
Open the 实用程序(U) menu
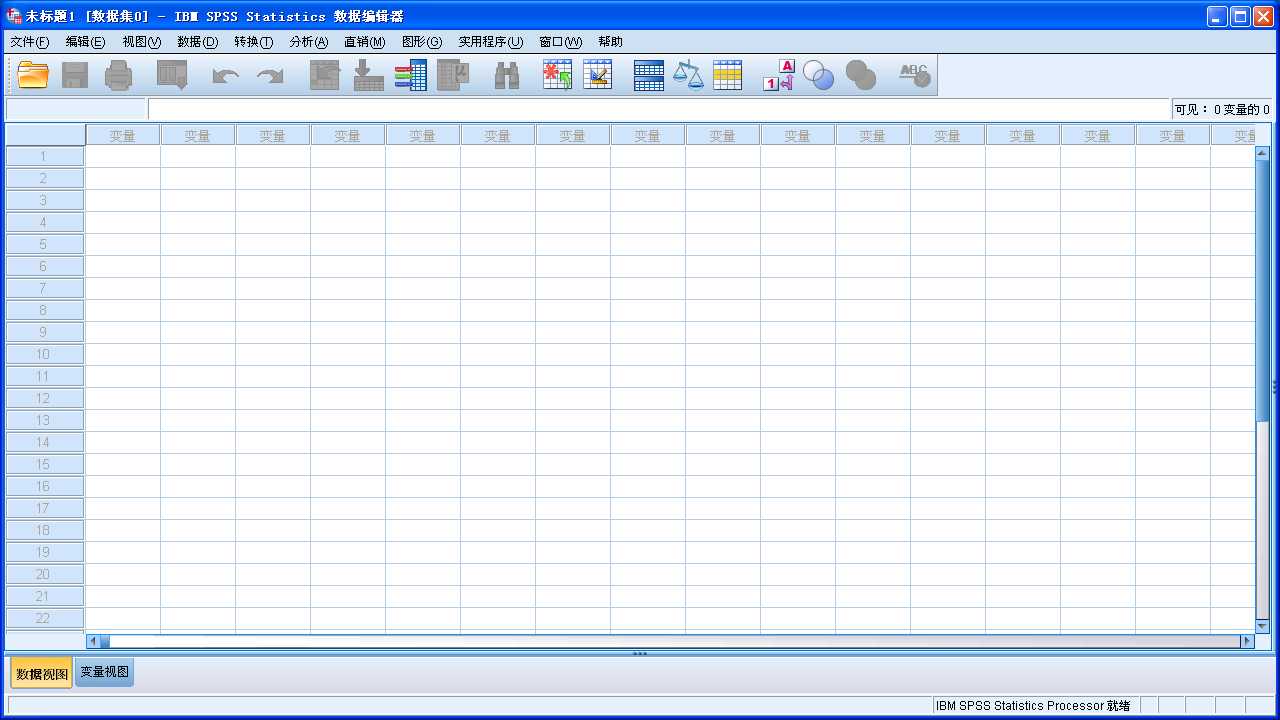490,42
